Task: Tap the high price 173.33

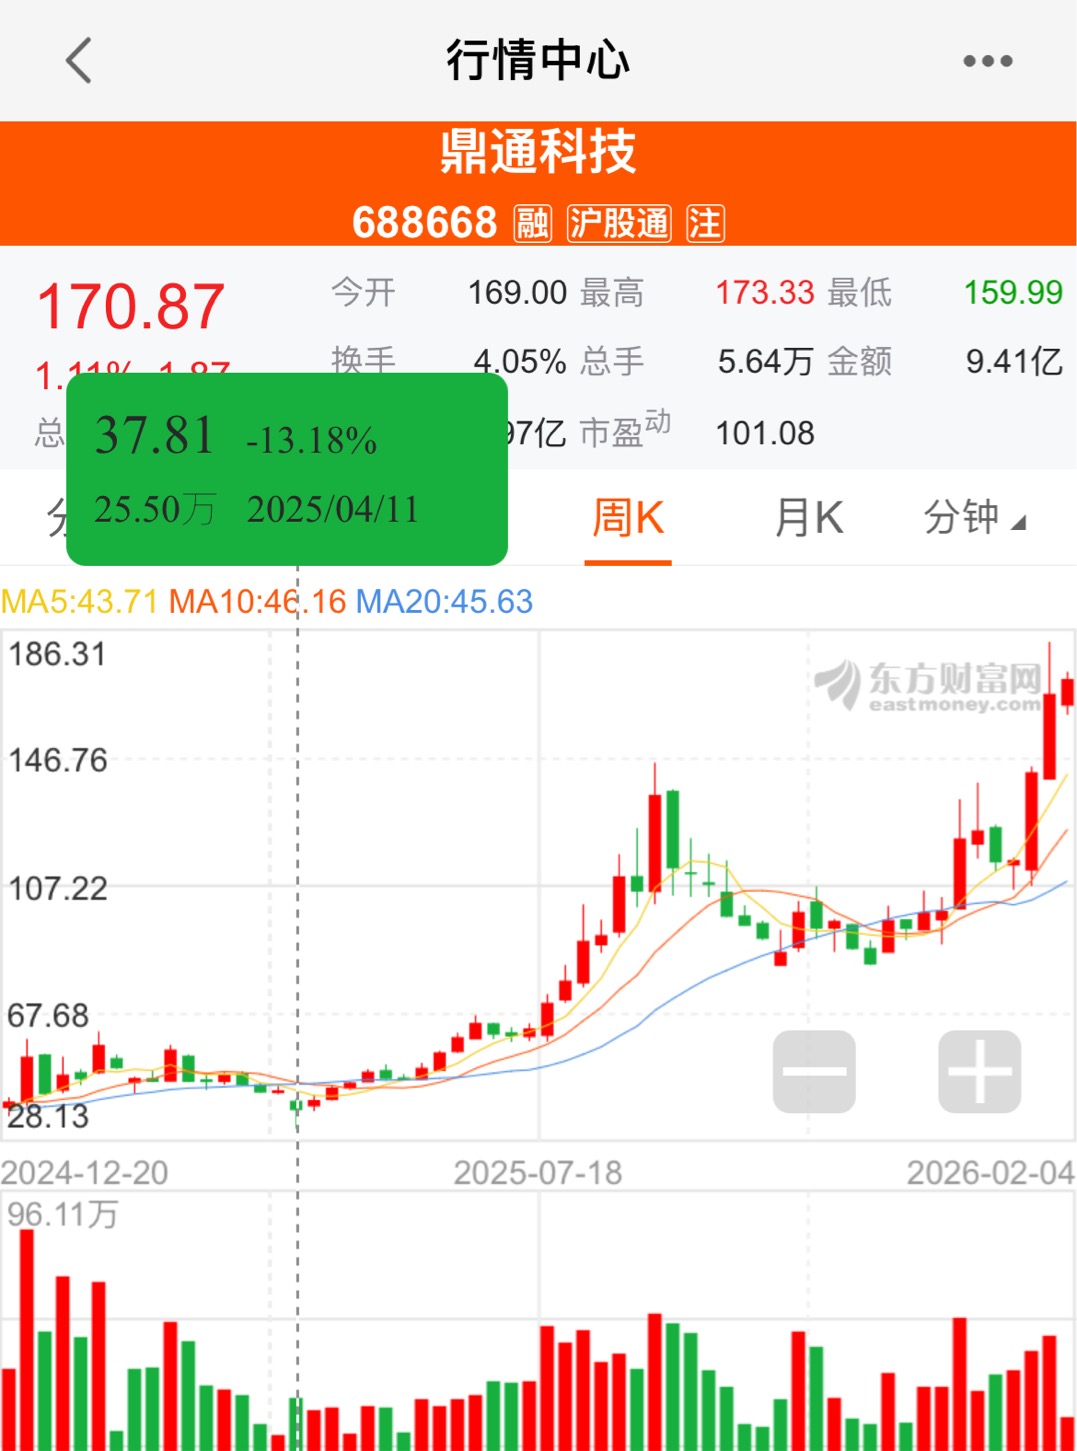Action: coord(765,292)
